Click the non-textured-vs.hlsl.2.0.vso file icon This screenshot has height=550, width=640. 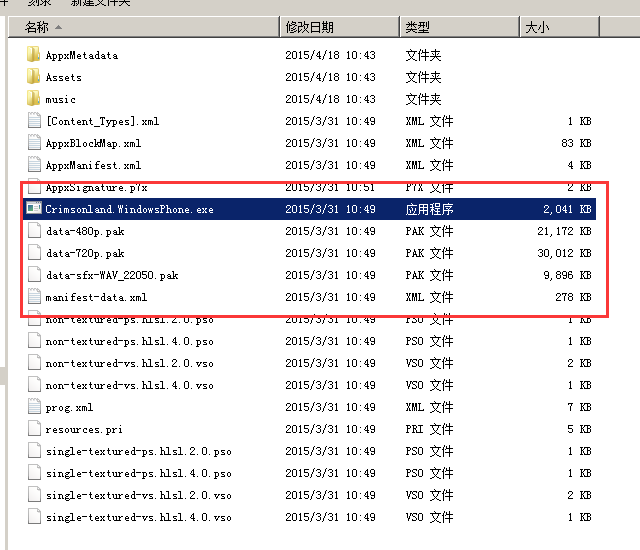pyautogui.click(x=34, y=363)
